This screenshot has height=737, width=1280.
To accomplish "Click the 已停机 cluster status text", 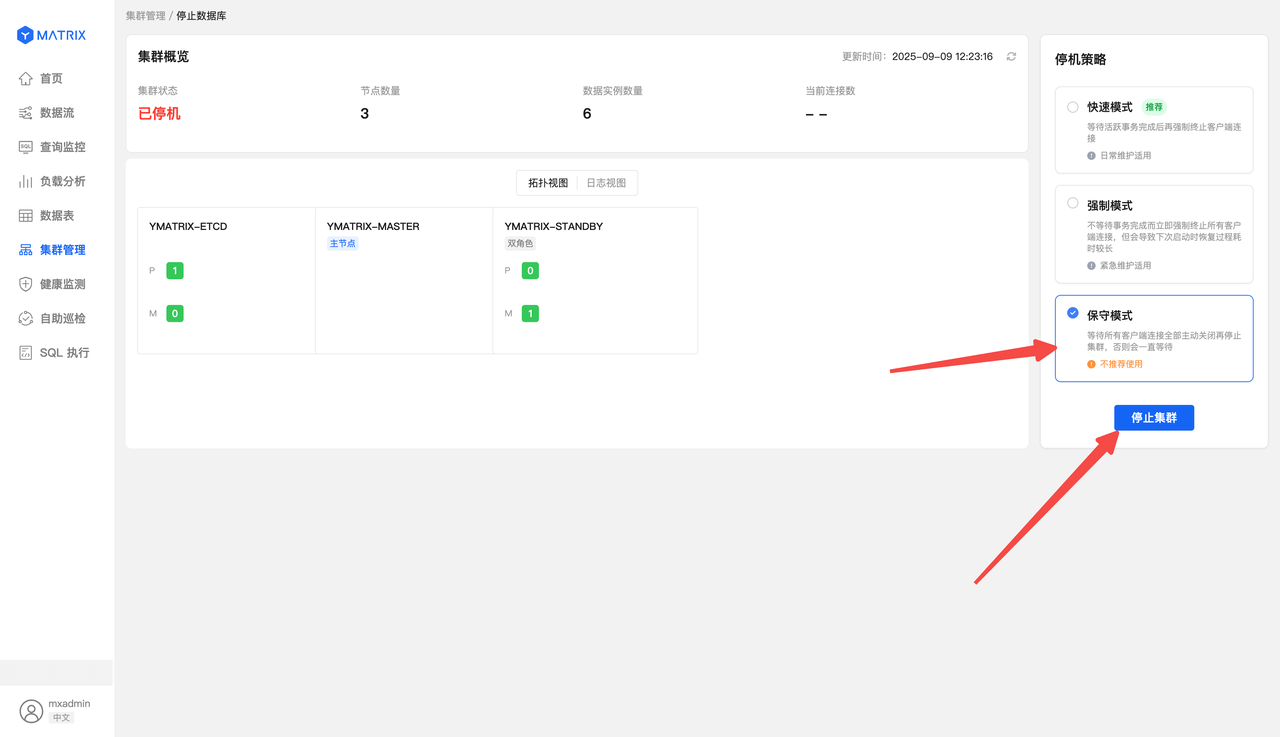I will 159,114.
